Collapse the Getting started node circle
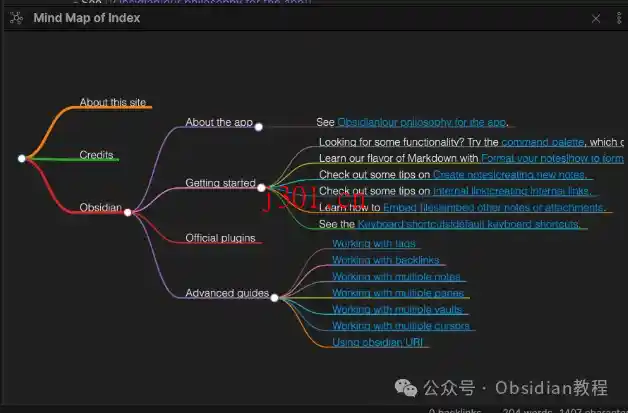Screen dimensions: 628x413 click(261, 187)
